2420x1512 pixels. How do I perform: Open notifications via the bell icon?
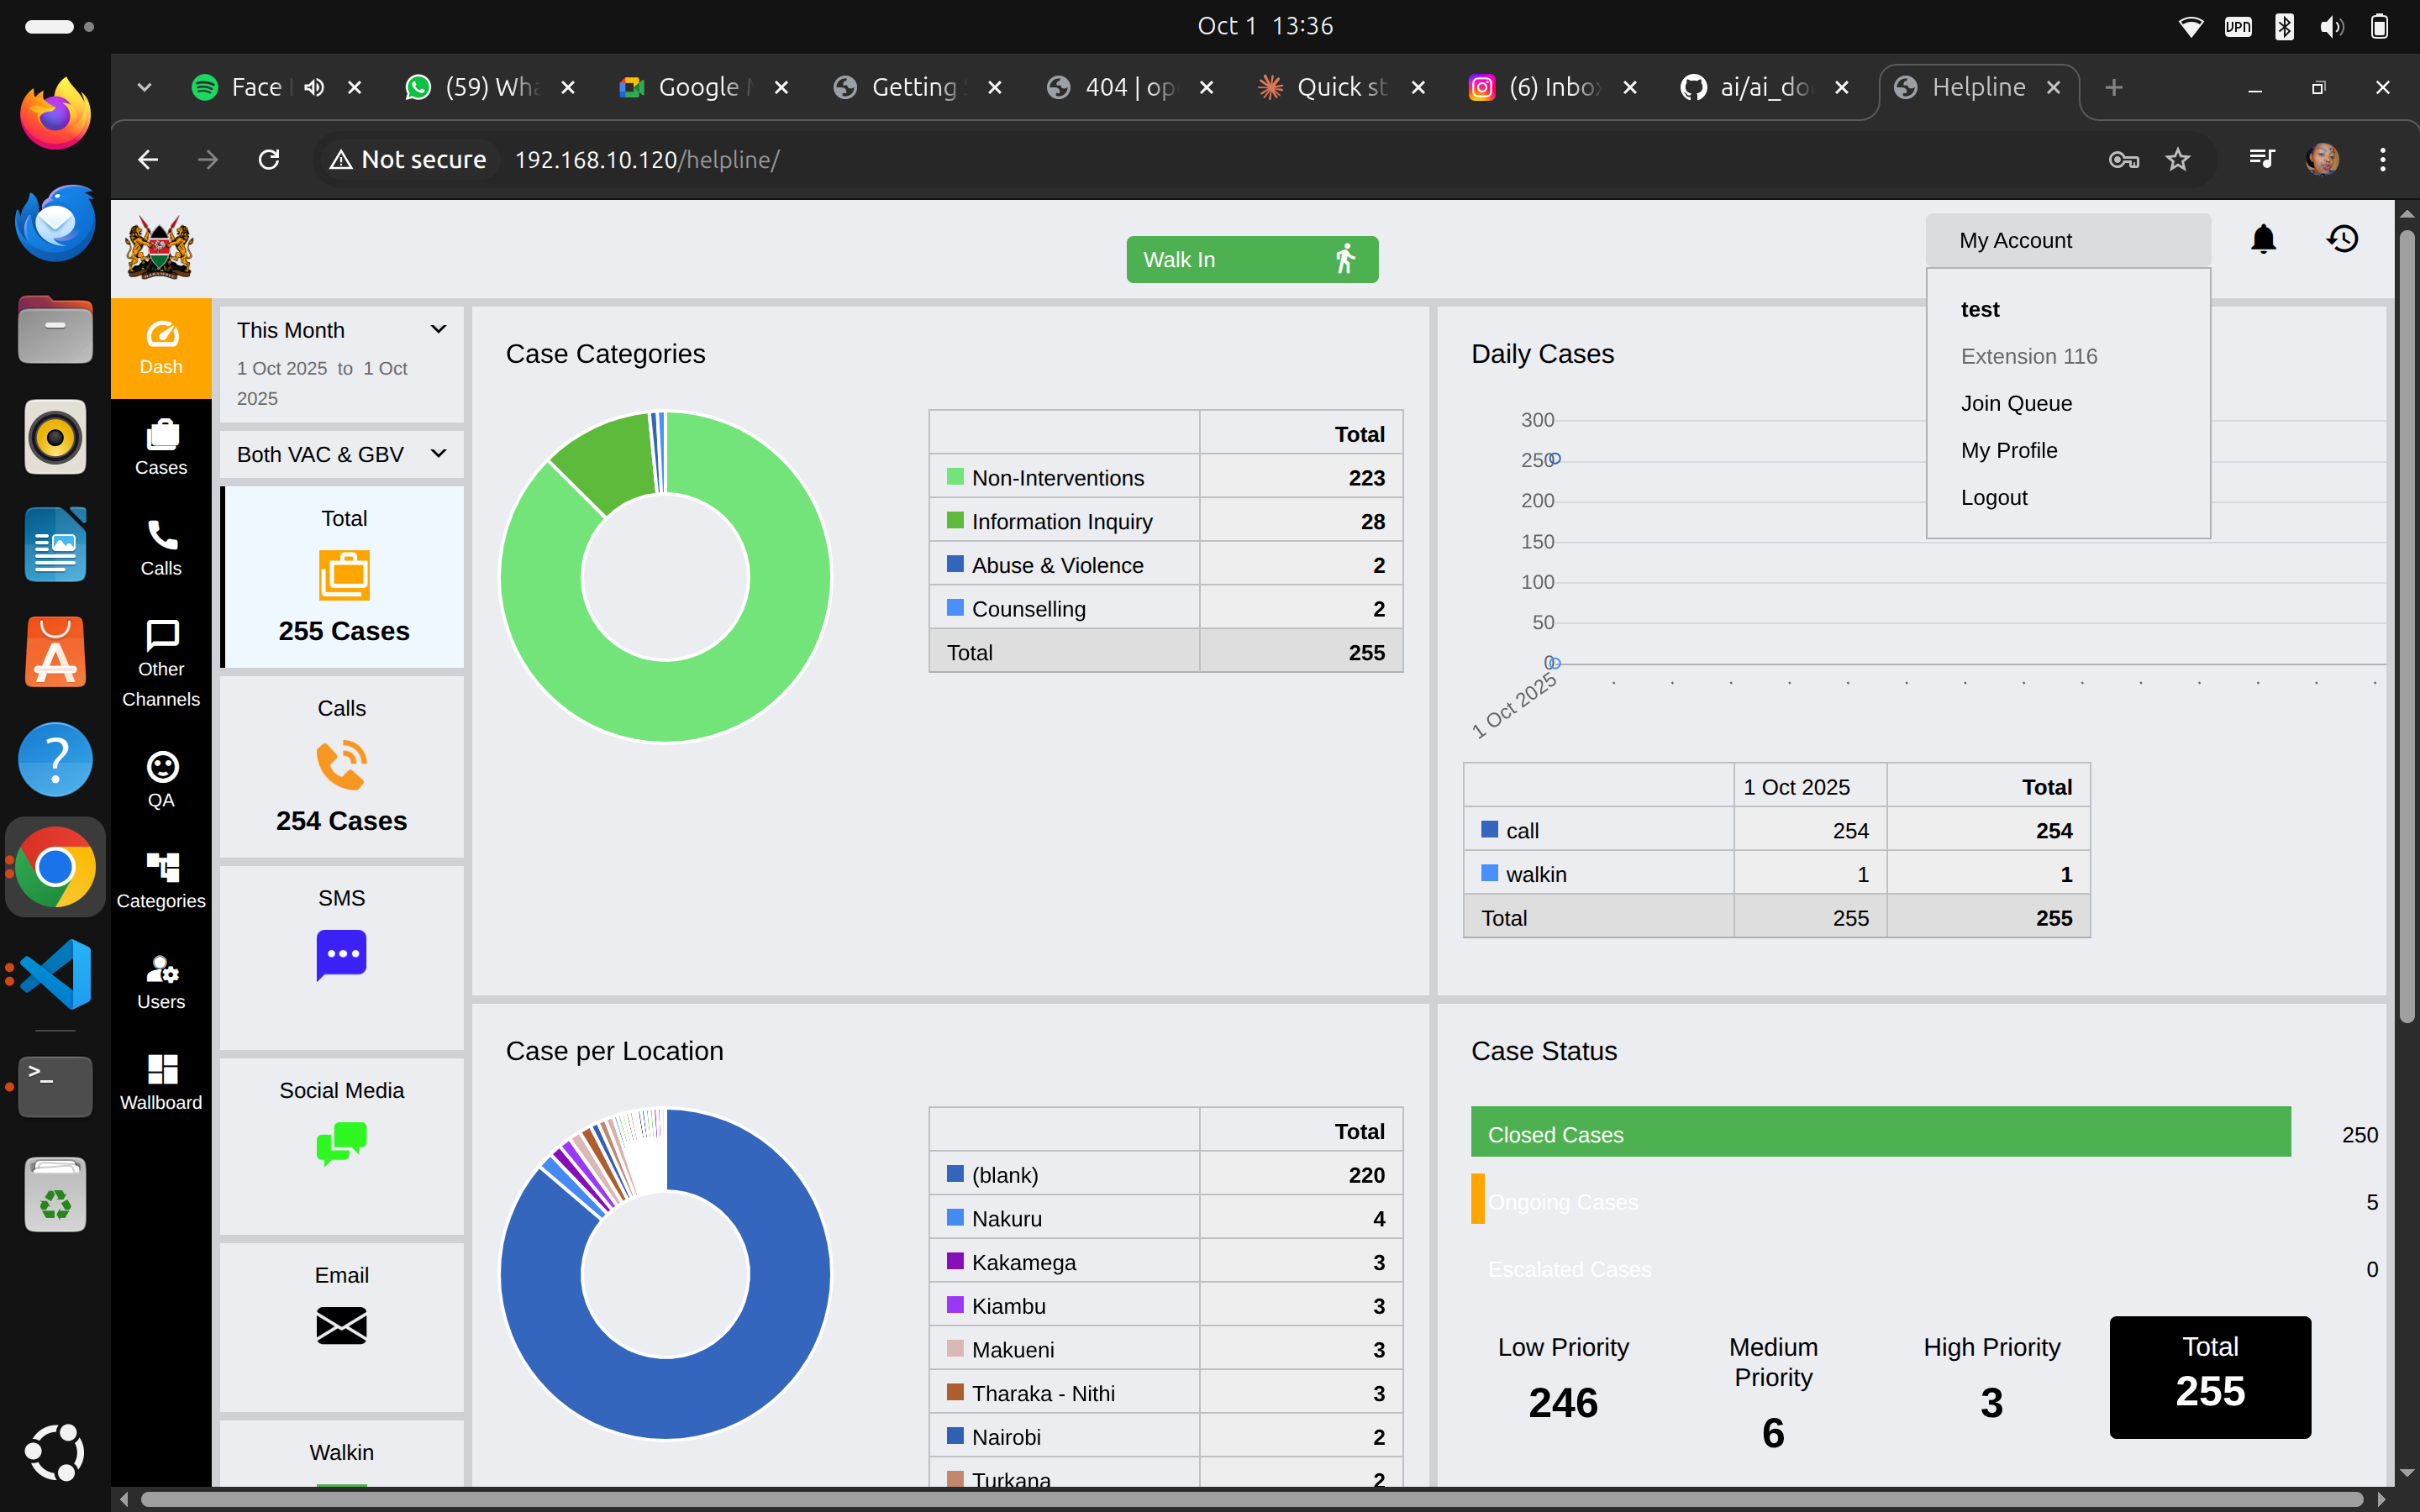(x=2263, y=239)
